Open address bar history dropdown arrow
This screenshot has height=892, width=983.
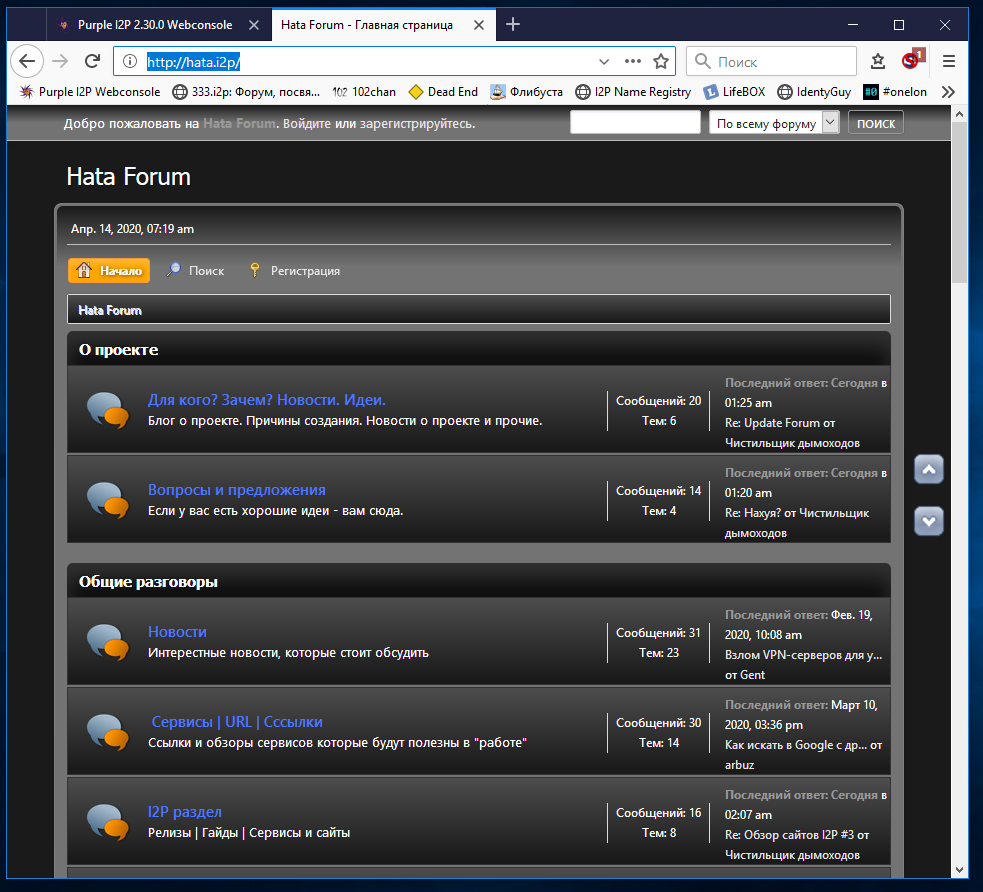click(604, 61)
